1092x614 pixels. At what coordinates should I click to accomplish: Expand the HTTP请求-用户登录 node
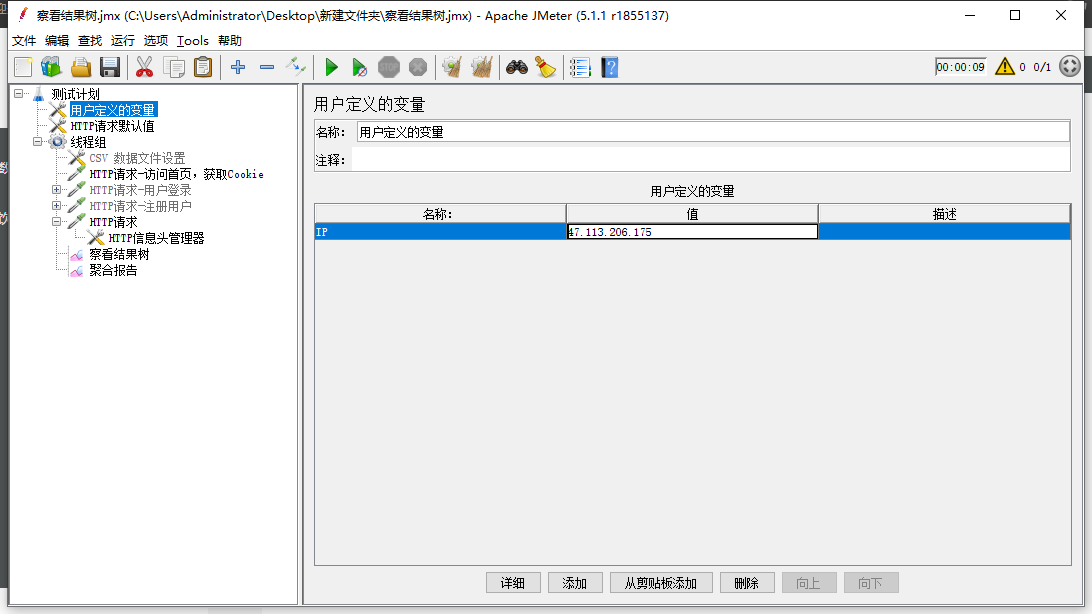point(56,189)
